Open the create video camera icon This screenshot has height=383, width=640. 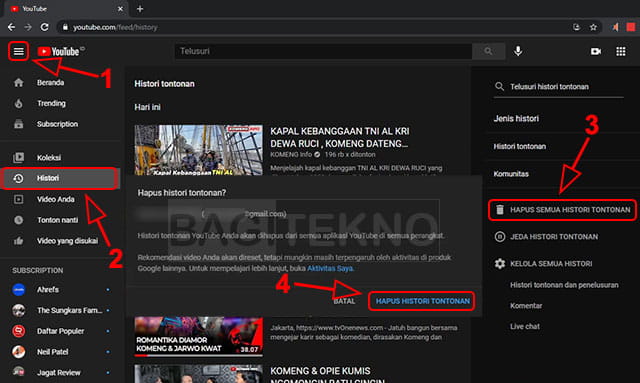pyautogui.click(x=596, y=51)
